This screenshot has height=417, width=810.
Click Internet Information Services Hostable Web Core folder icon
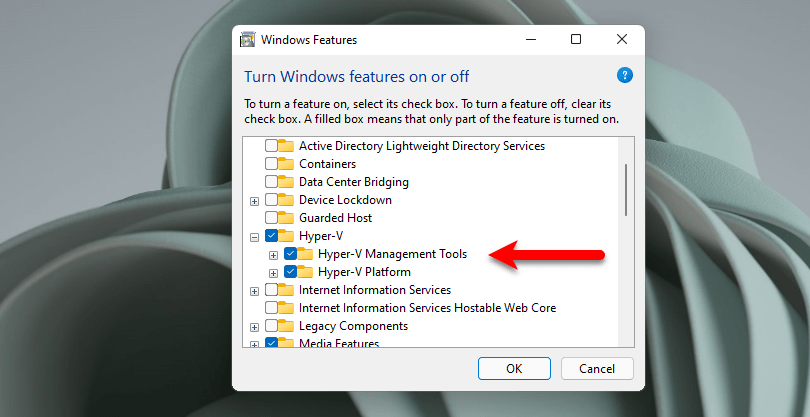point(286,308)
